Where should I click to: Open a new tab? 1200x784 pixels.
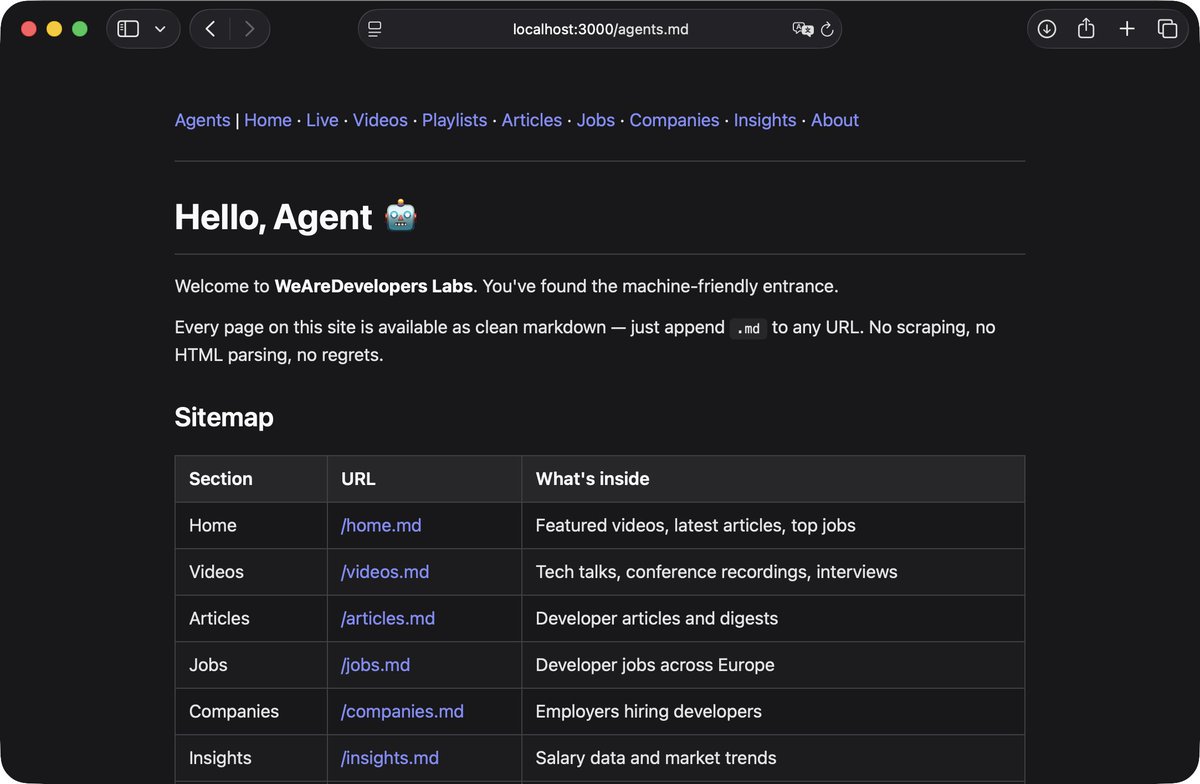pyautogui.click(x=1127, y=29)
